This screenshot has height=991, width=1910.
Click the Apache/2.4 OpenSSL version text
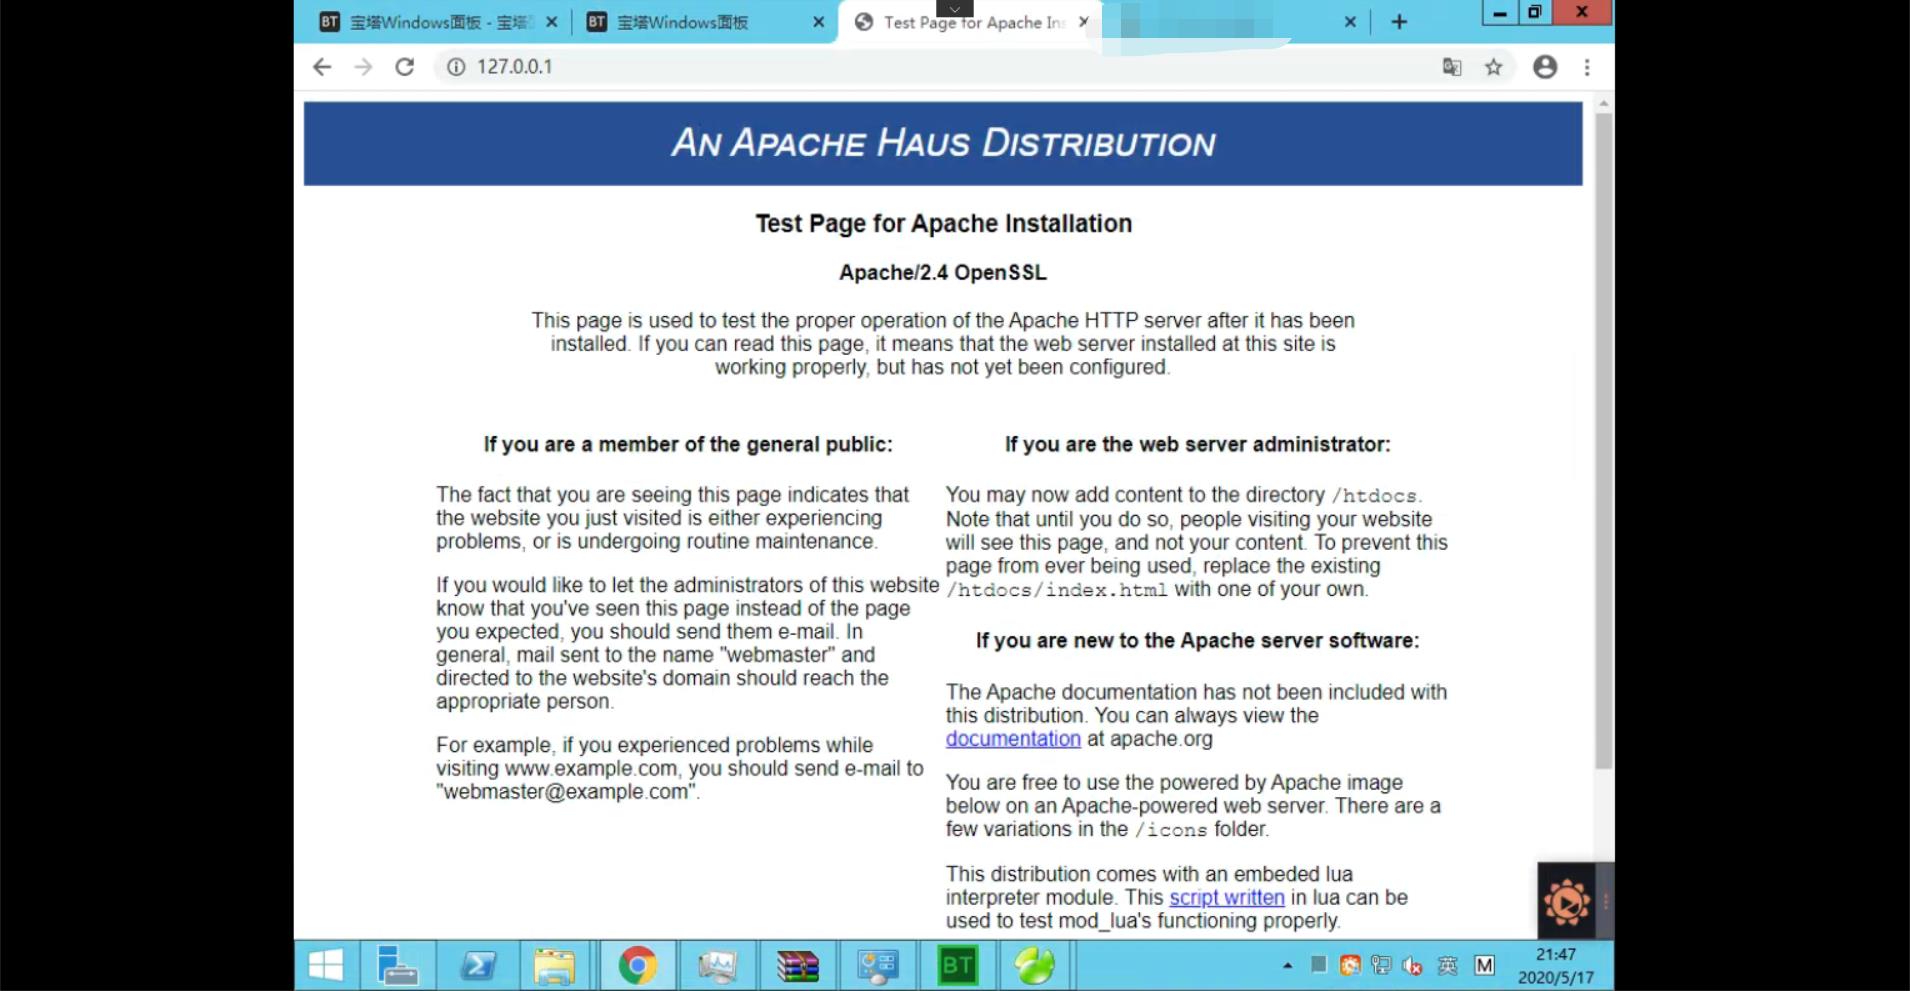coord(943,272)
